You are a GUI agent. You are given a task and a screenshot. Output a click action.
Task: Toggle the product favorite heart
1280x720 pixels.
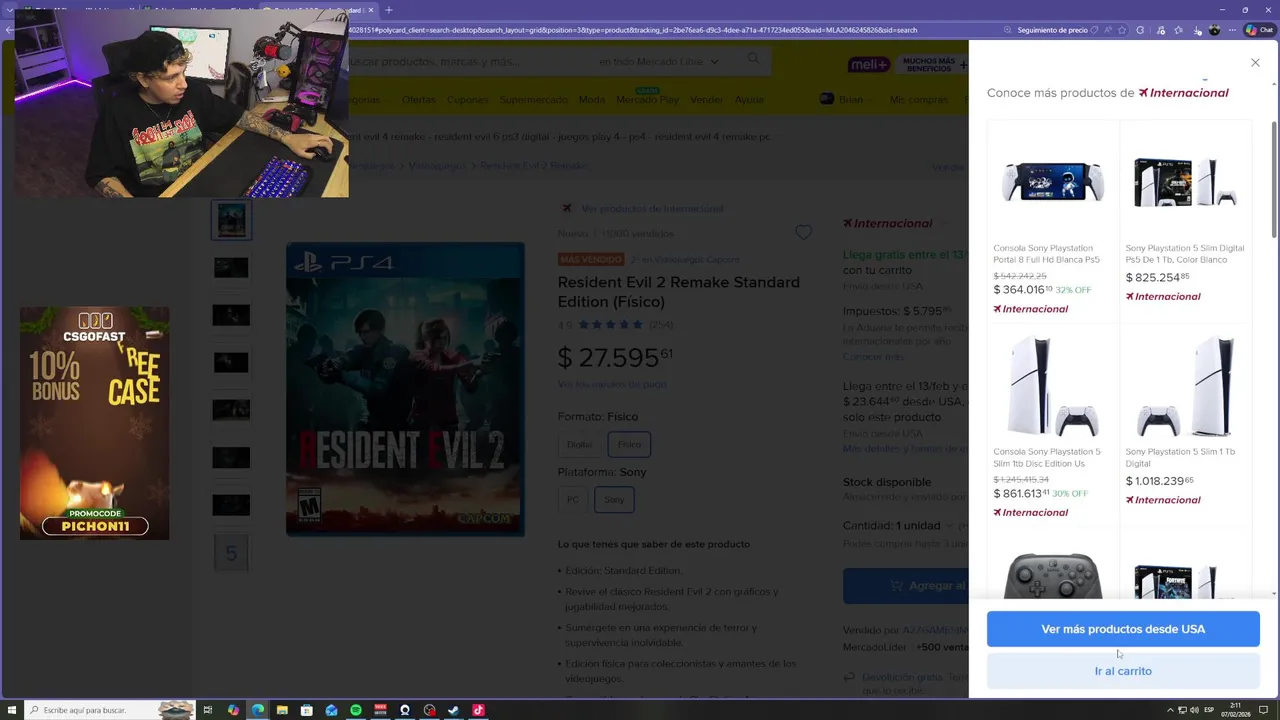tap(803, 232)
